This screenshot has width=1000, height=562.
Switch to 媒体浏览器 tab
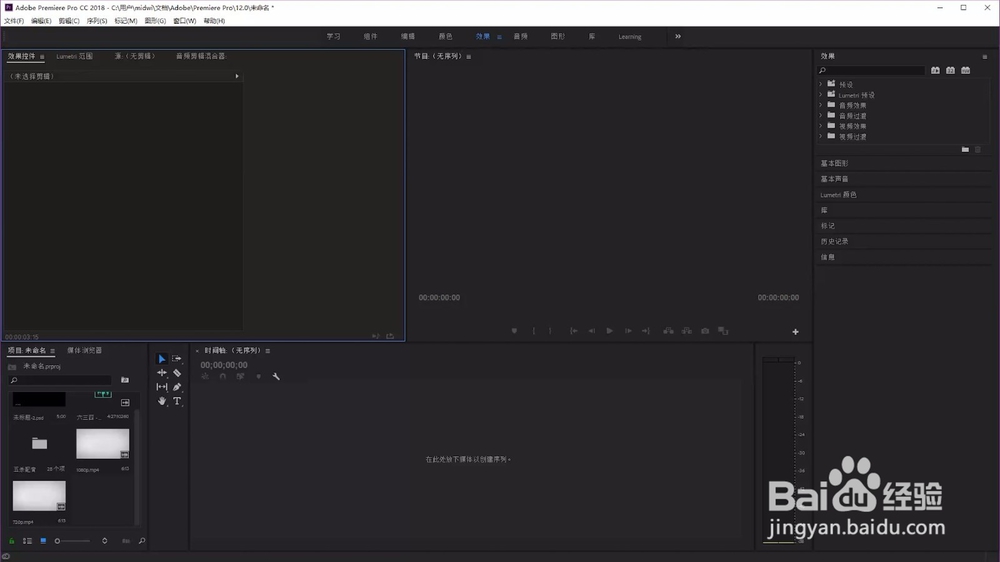point(85,350)
